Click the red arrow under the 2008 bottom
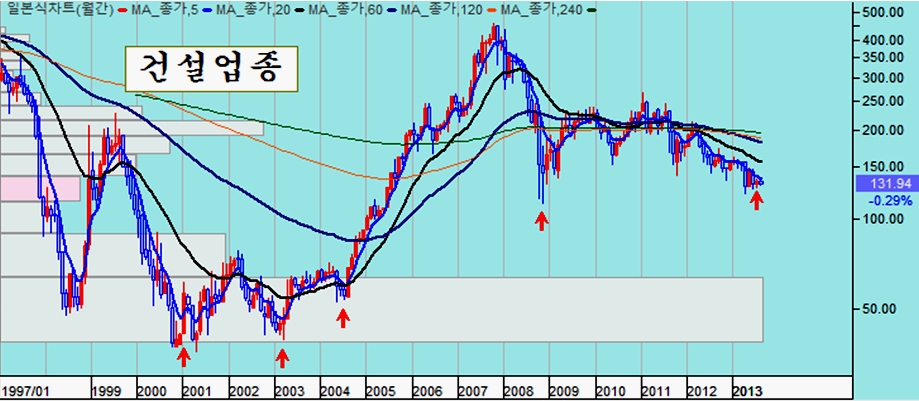Viewport: 919px width, 401px height. [x=542, y=220]
